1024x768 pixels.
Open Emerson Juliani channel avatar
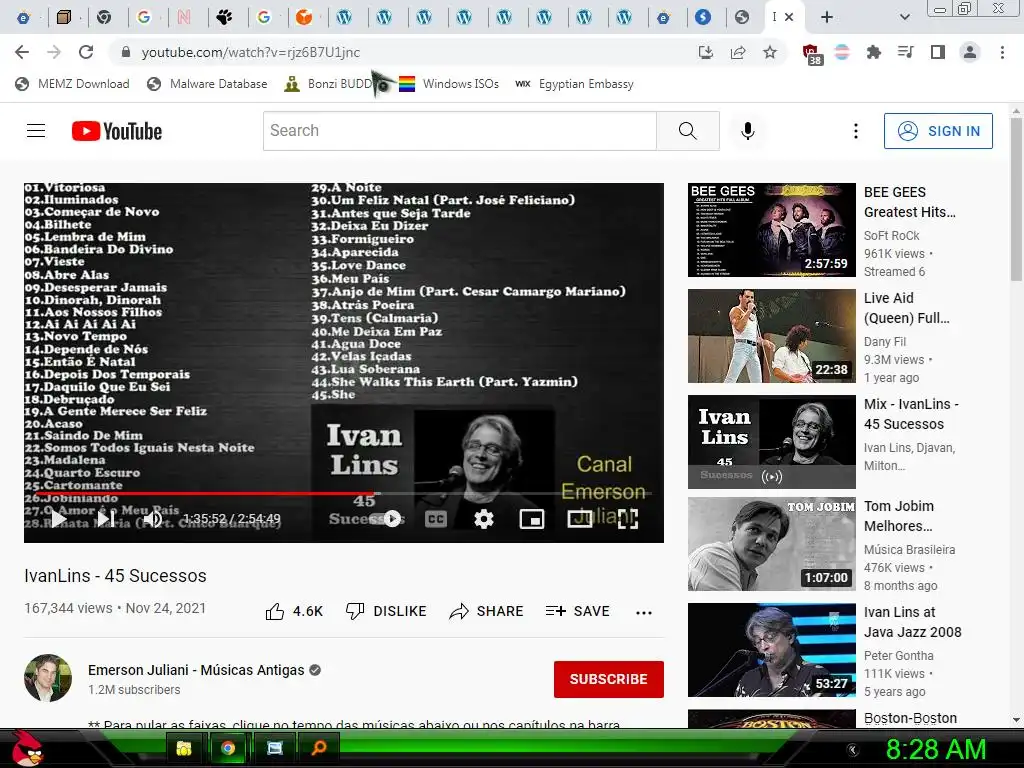pos(48,678)
